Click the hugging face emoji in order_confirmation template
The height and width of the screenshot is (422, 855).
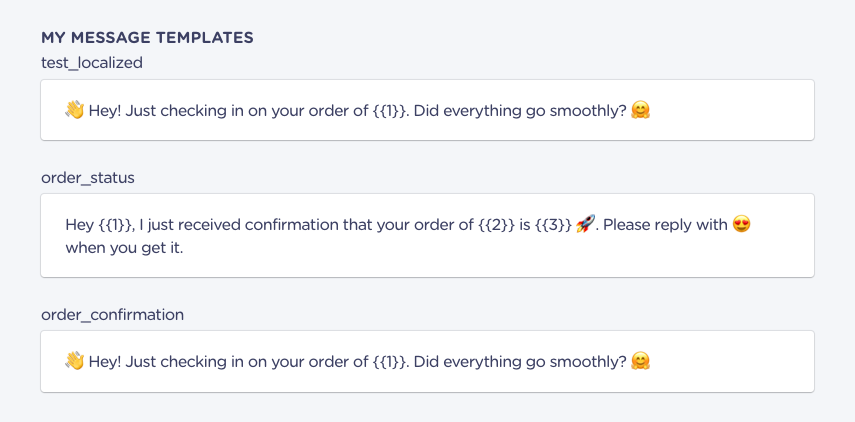(x=640, y=361)
